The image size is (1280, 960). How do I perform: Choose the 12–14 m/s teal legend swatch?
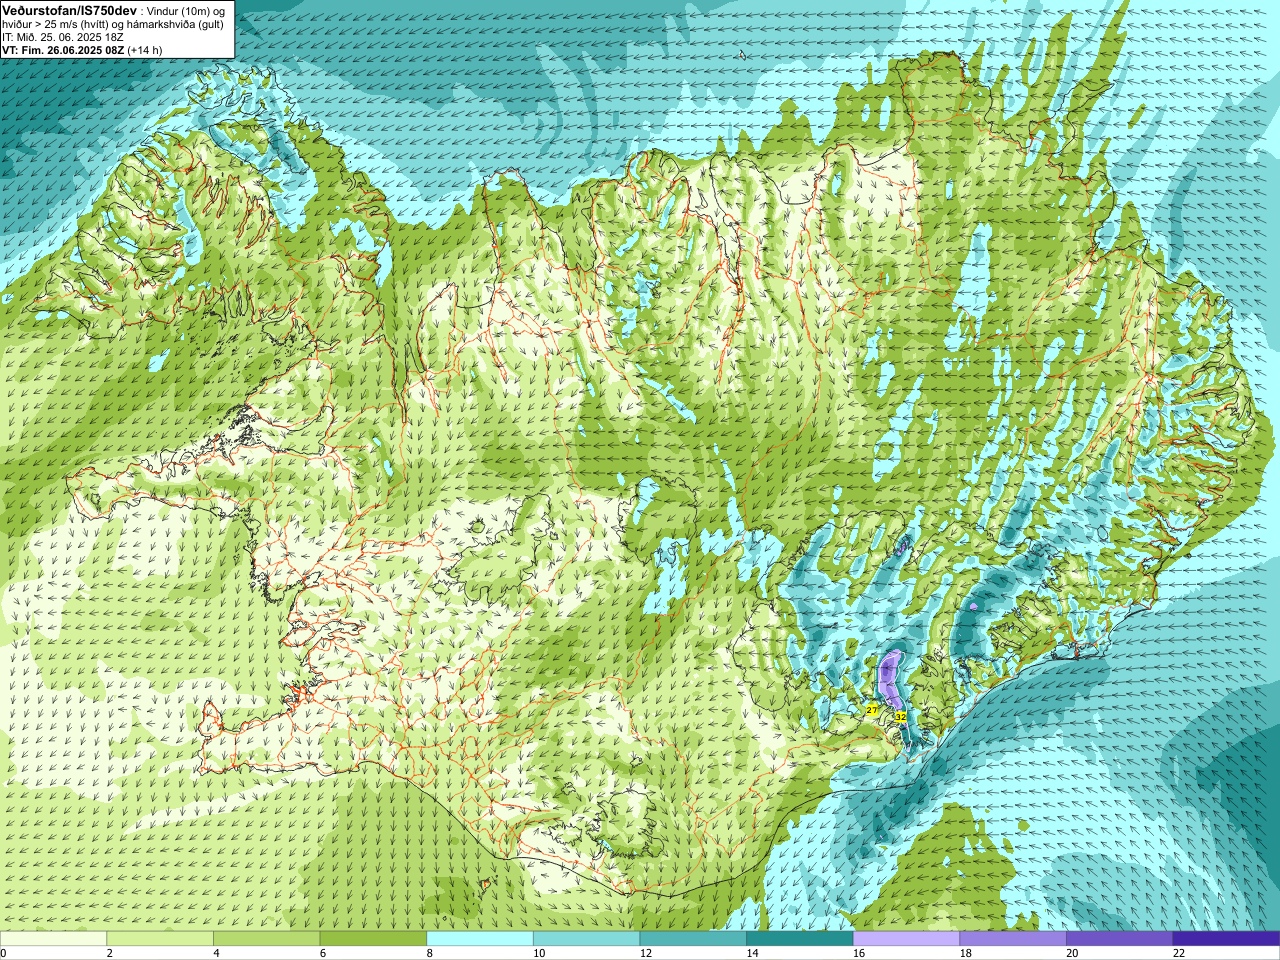coord(693,939)
